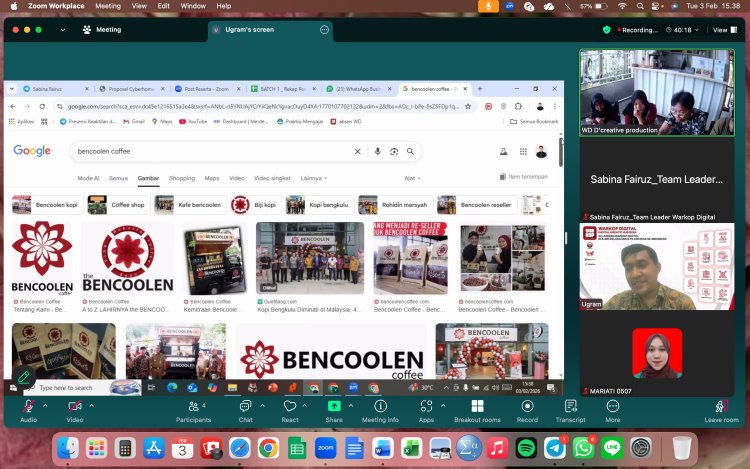Click the Sabina Fairuz_Team Leader participant tile
This screenshot has height=469, width=750.
click(x=657, y=180)
